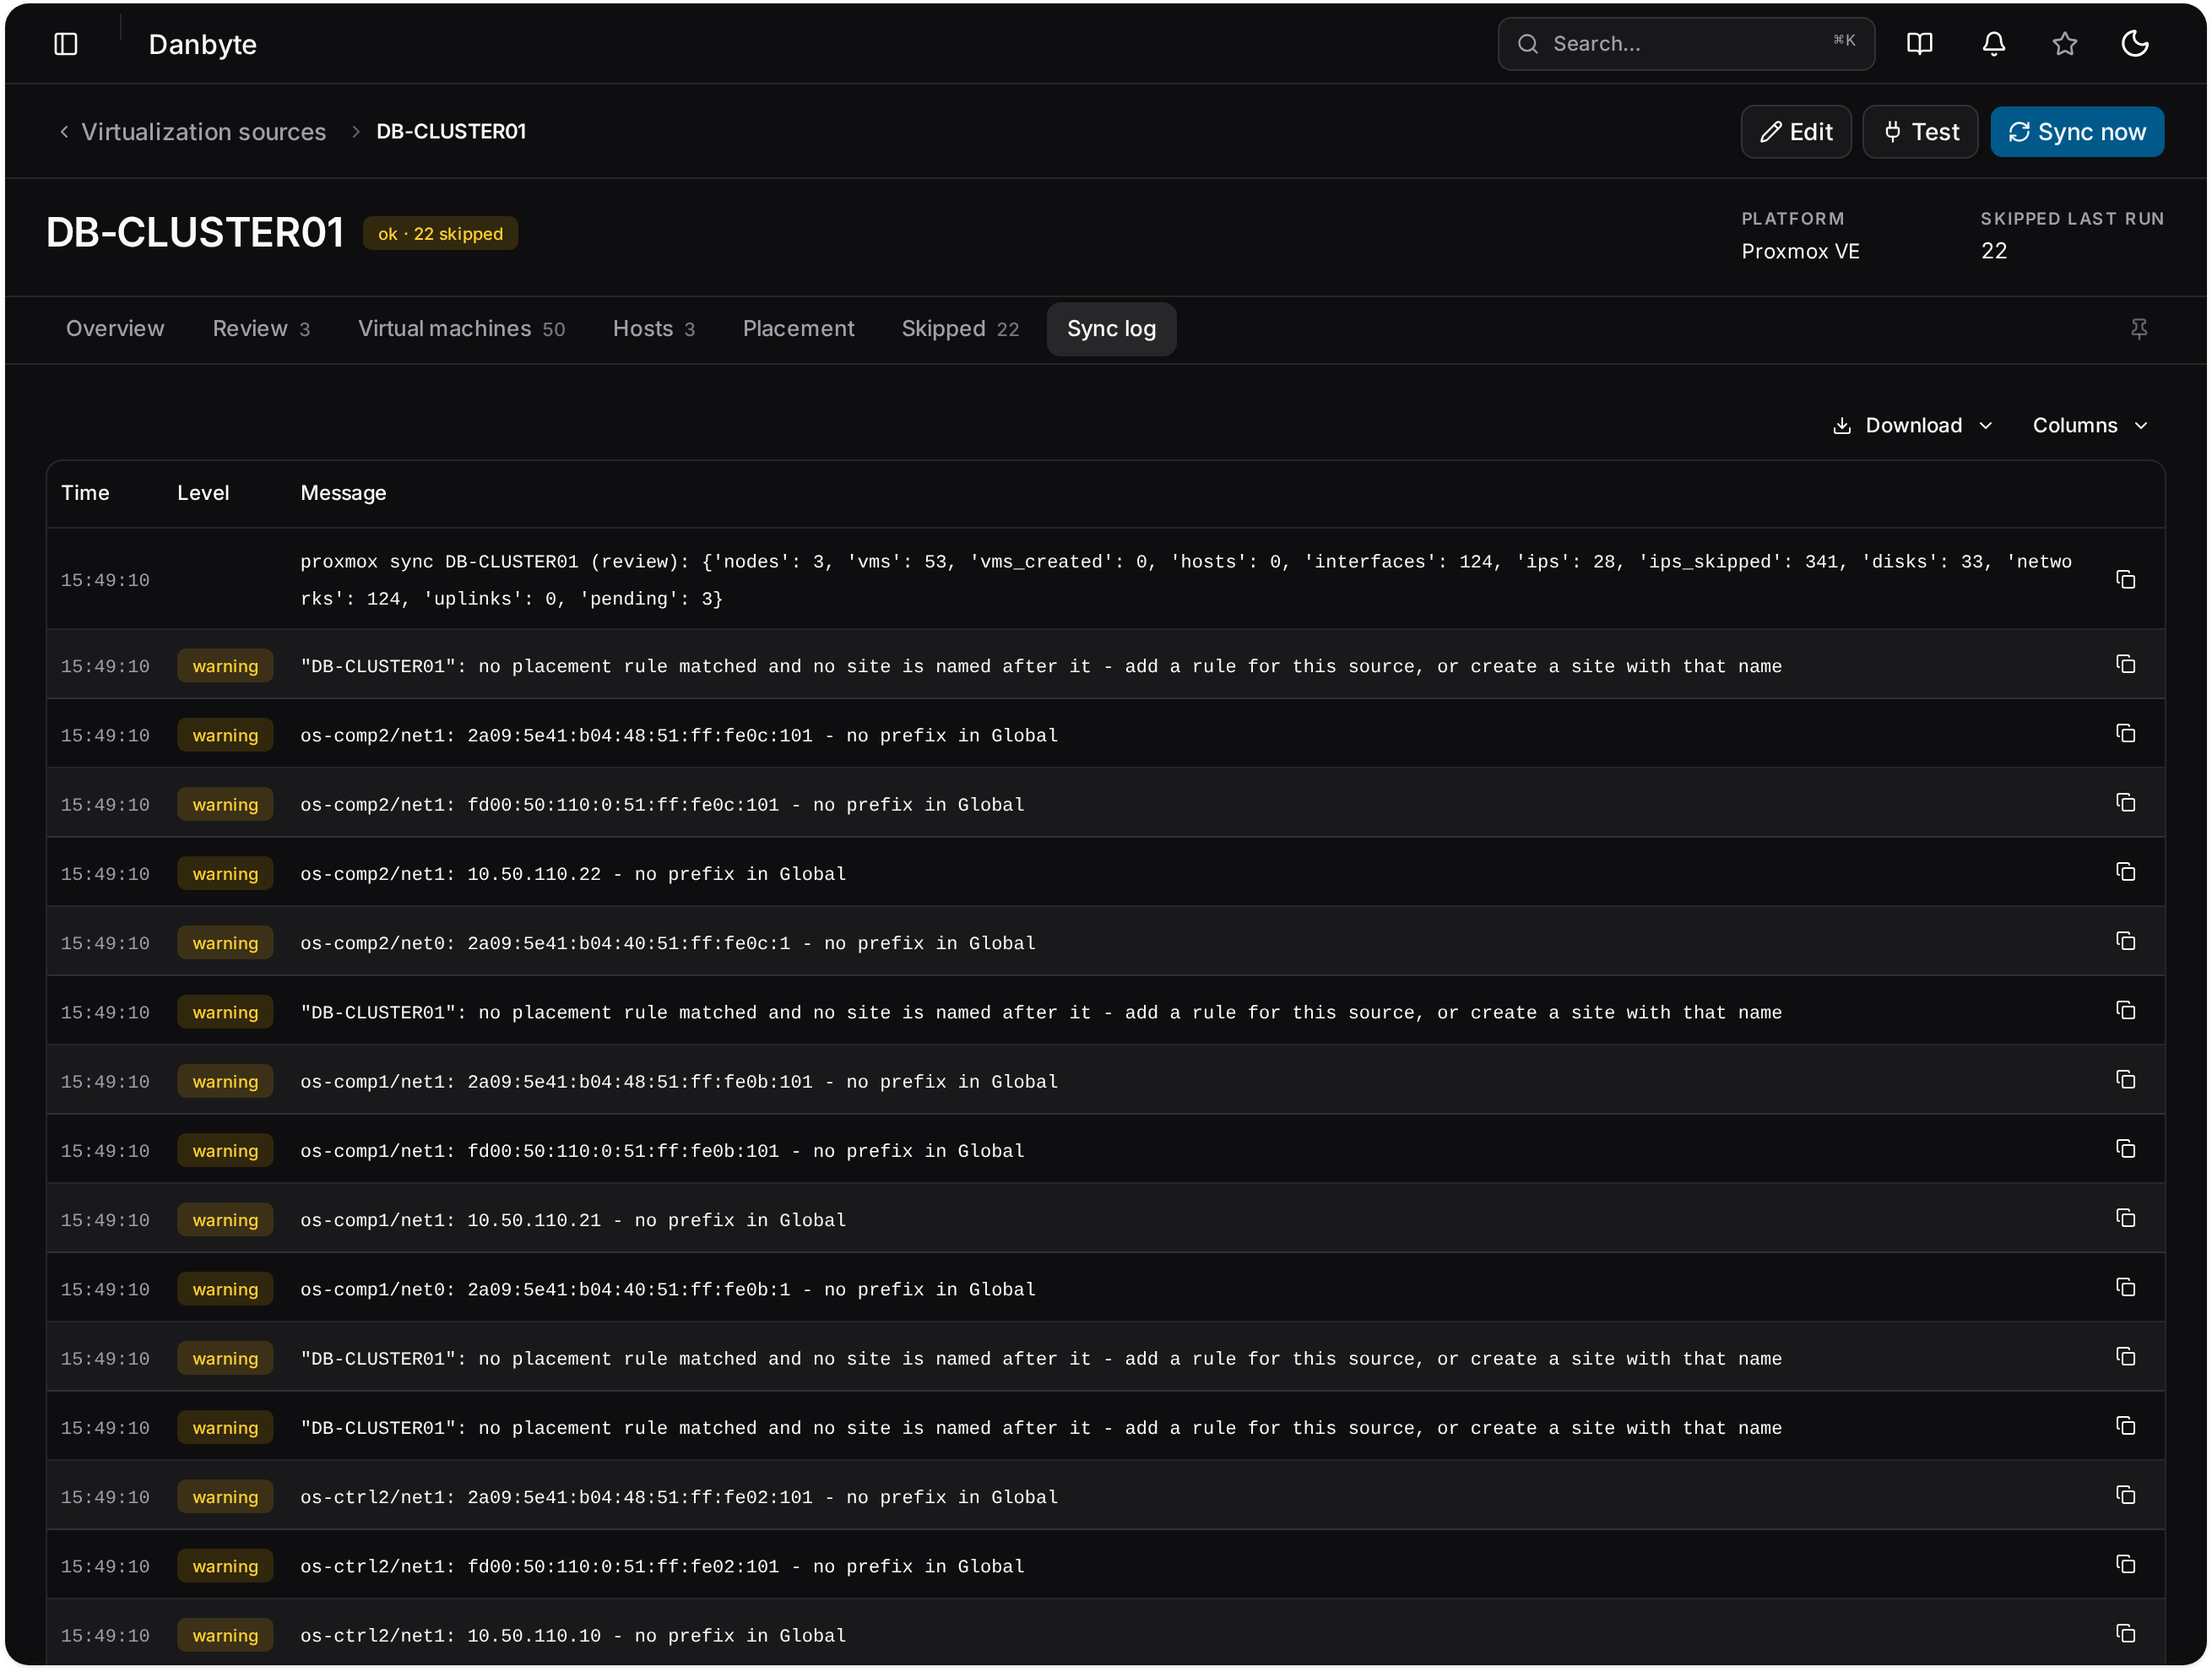Copy os-comp2/net1 2a09 address log row
2212x1672 pixels.
(x=2125, y=733)
